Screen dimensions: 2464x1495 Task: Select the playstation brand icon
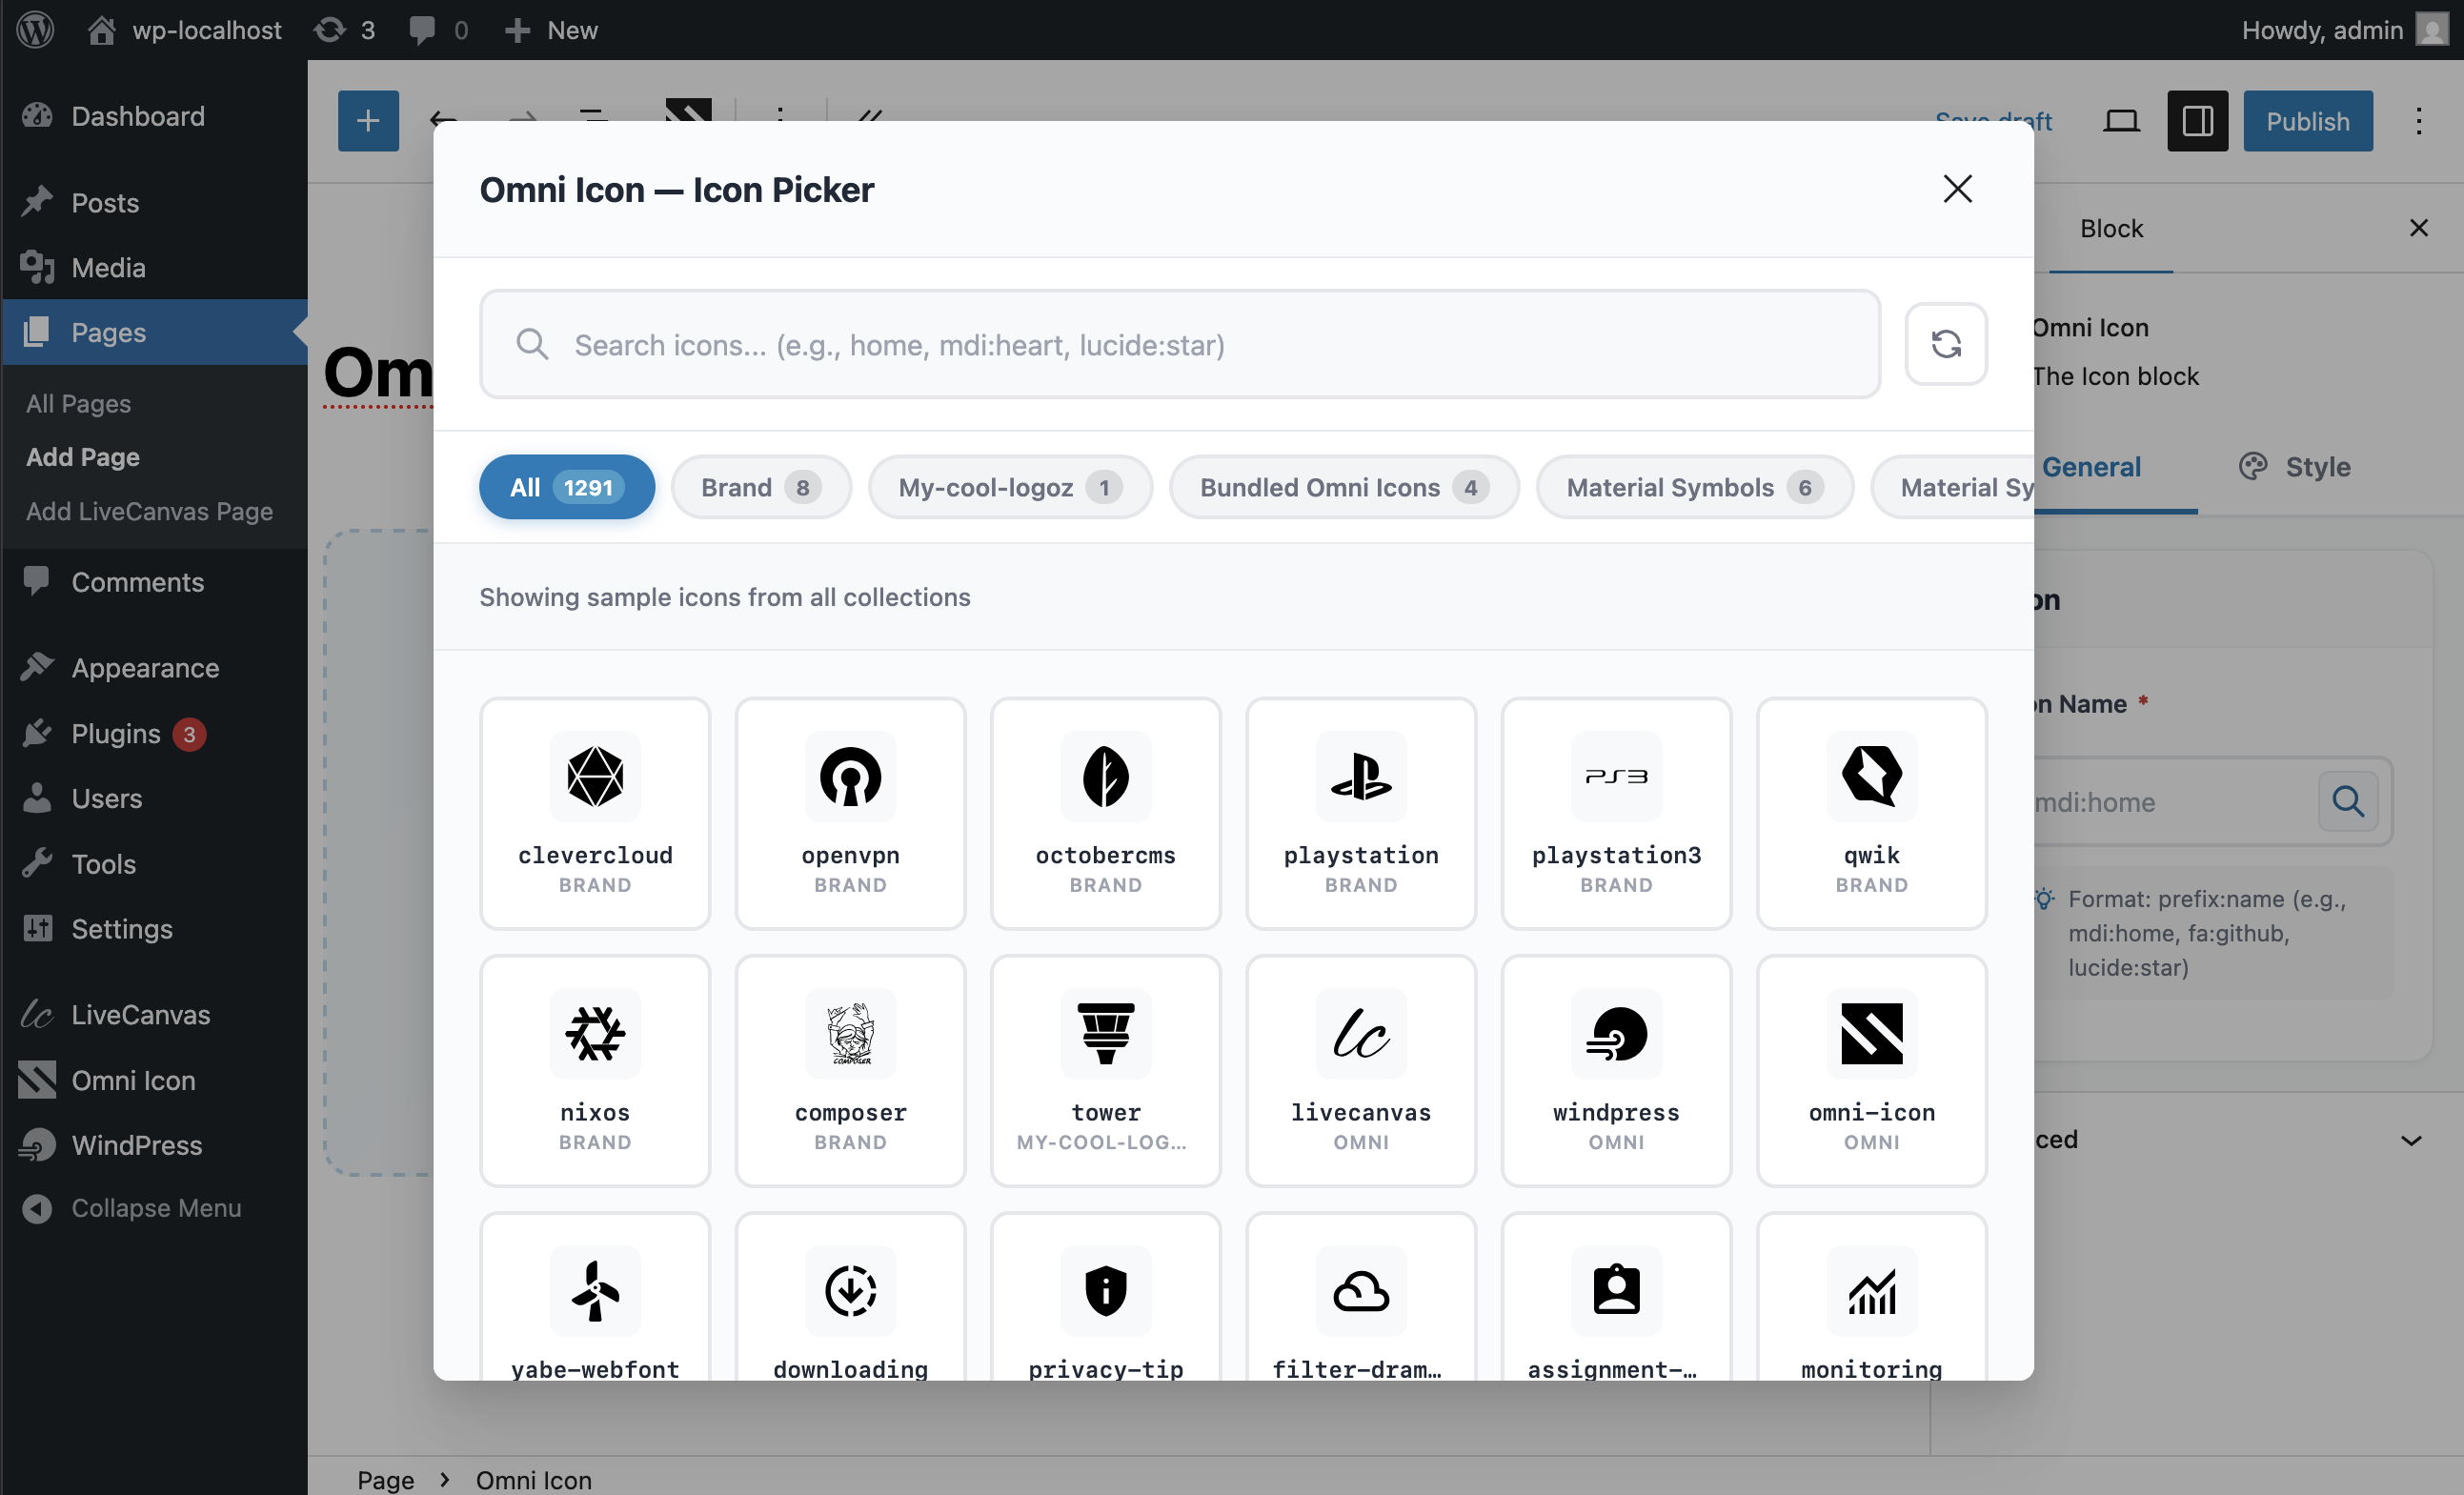pos(1360,813)
